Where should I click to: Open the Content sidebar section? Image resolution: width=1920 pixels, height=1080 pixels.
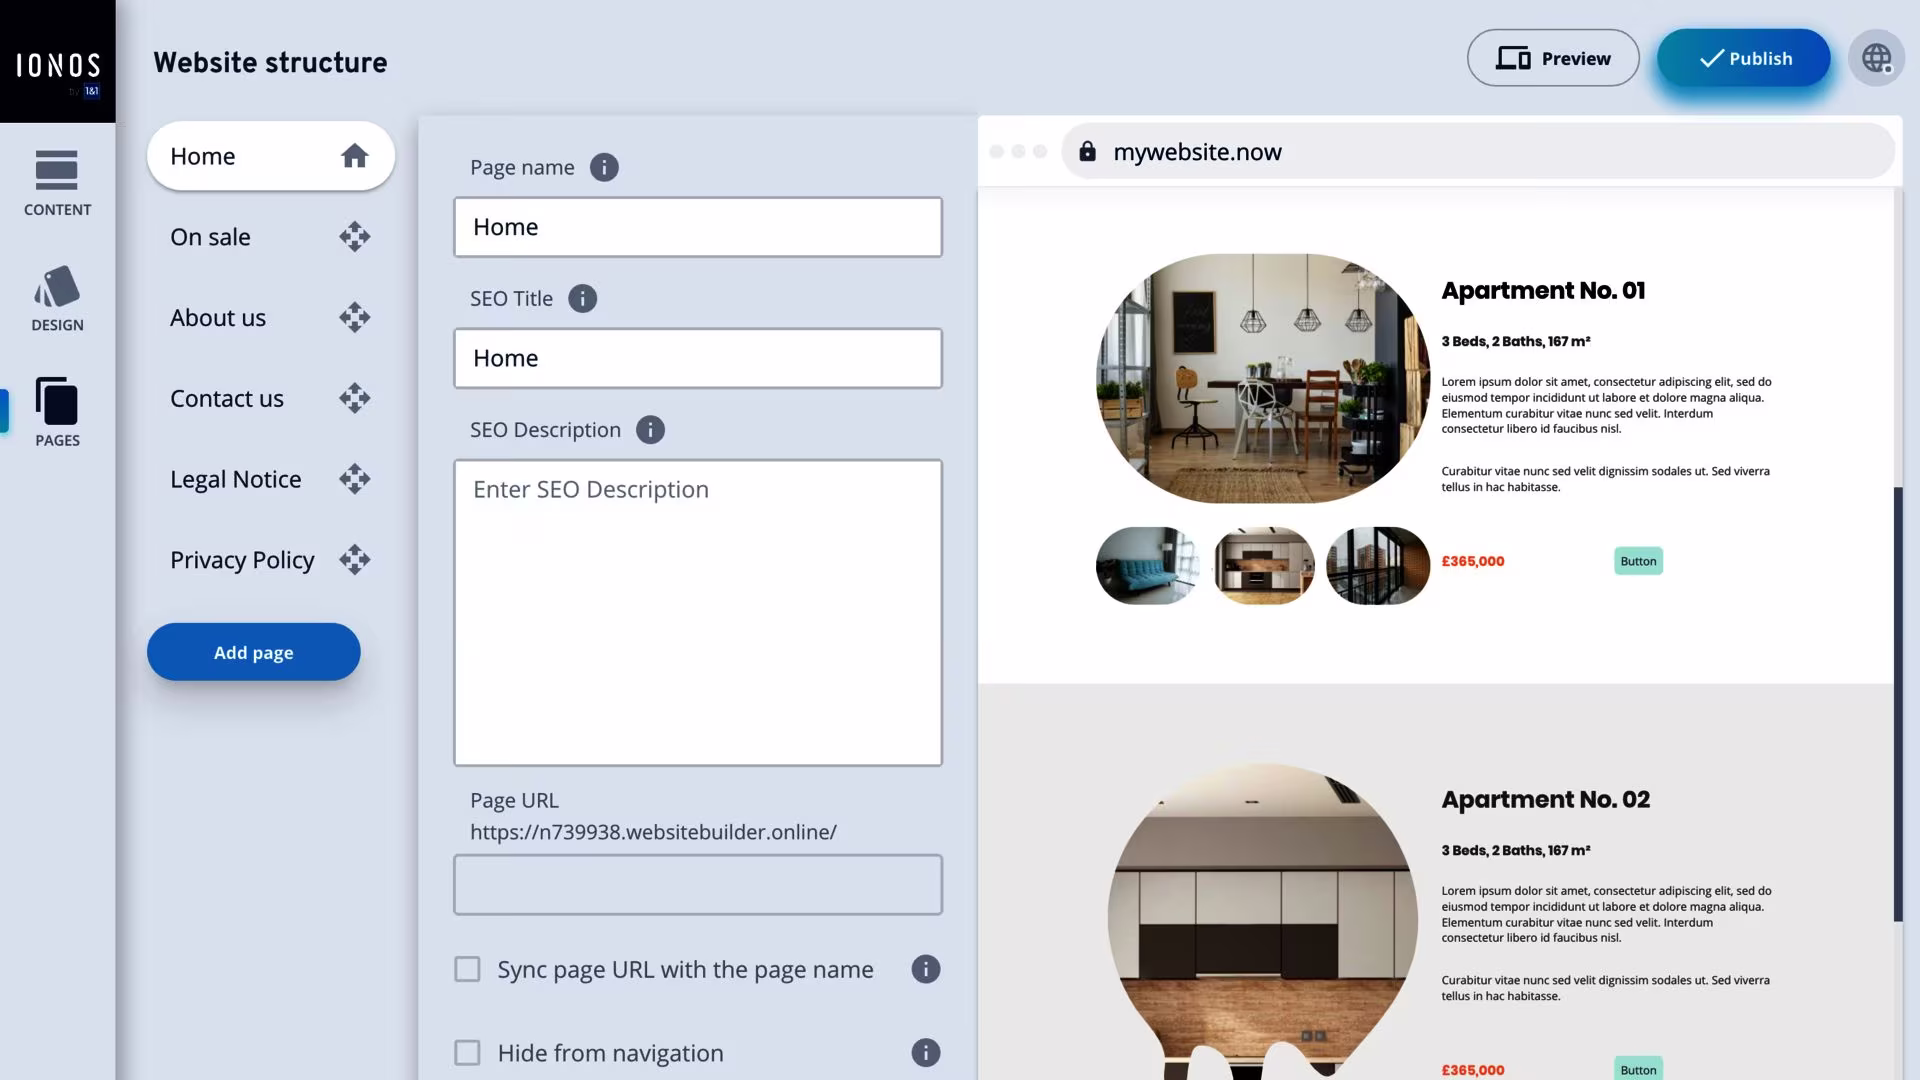pos(57,183)
